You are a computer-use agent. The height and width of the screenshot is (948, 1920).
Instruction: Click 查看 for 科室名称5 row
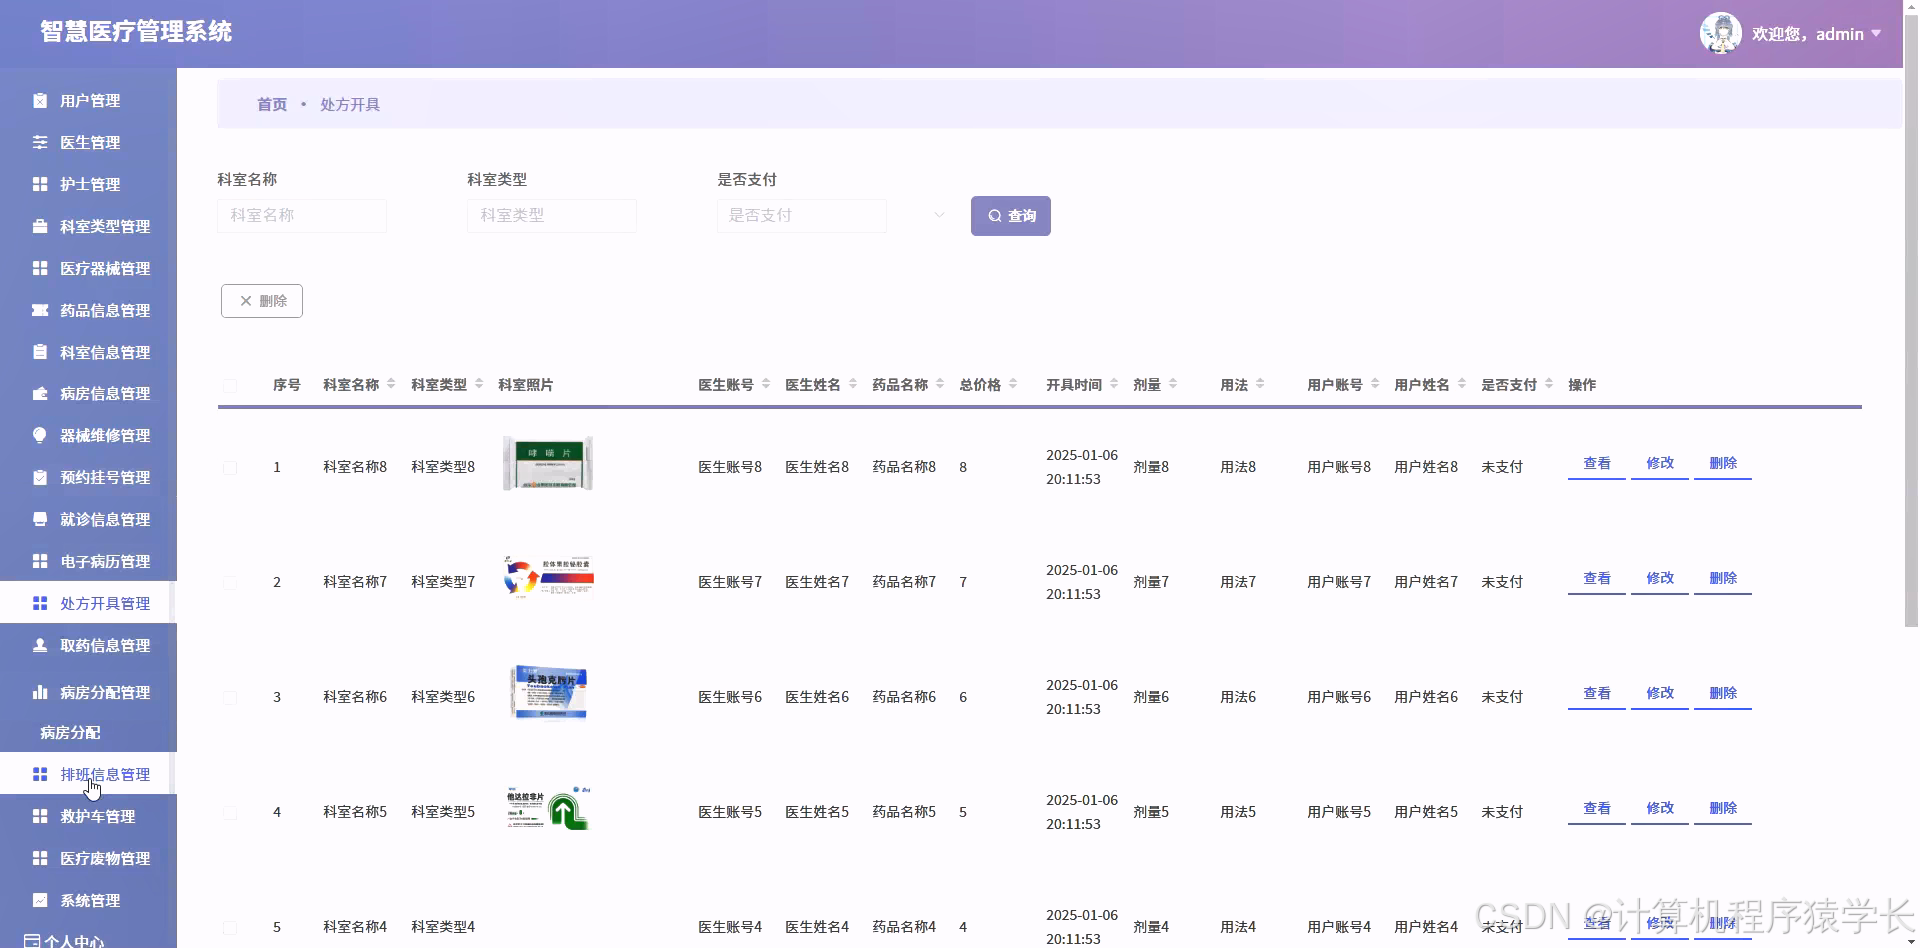coord(1597,809)
